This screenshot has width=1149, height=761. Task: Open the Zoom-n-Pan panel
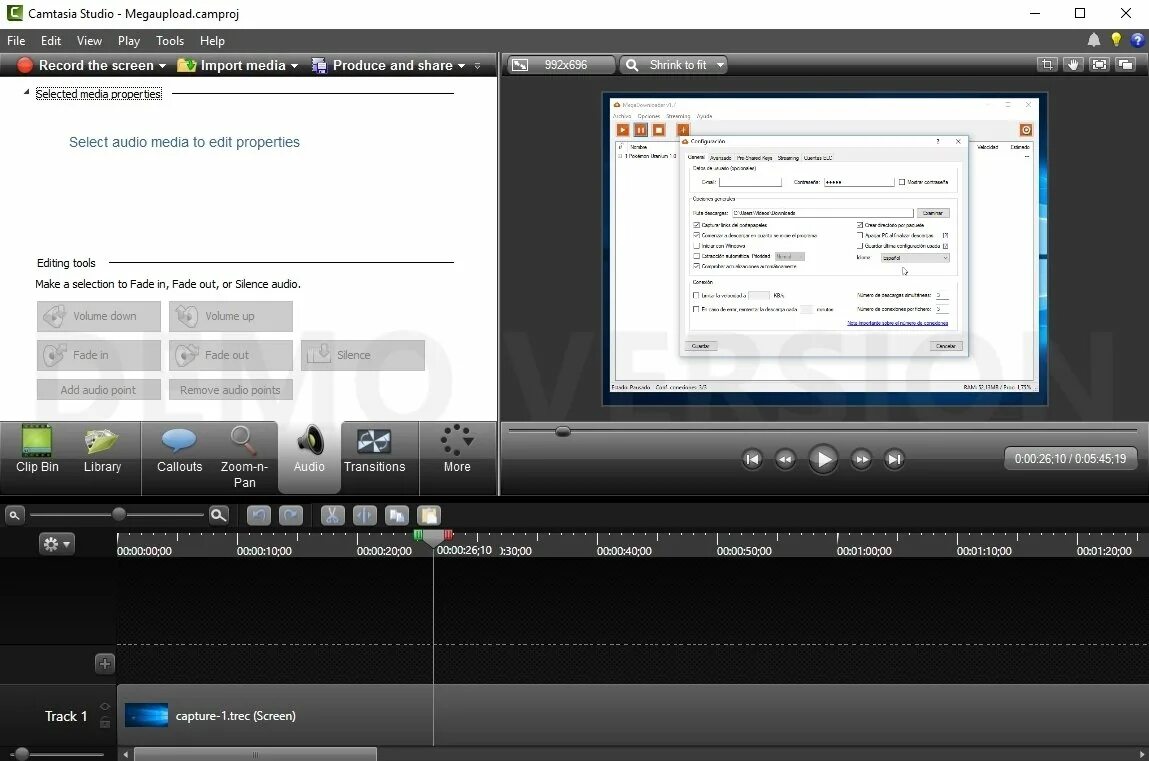(x=244, y=450)
